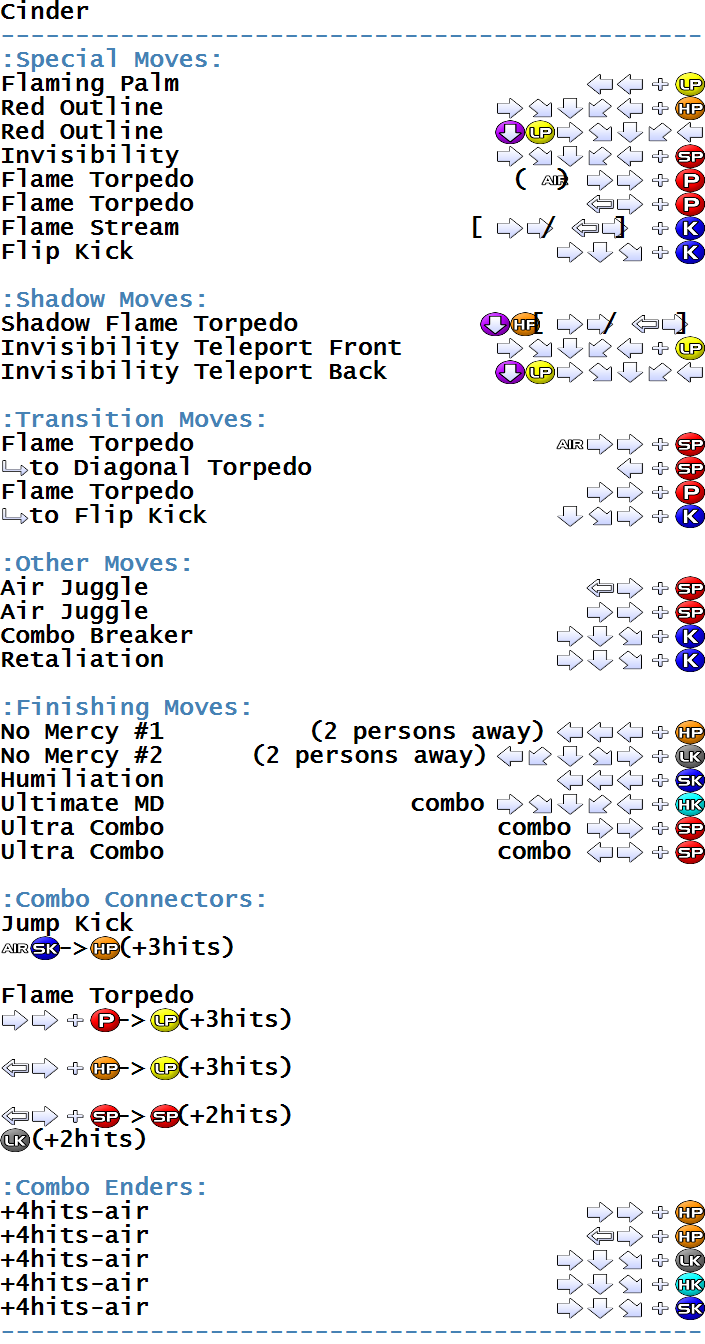Click the 'to Flip Kick' text

coord(119,516)
